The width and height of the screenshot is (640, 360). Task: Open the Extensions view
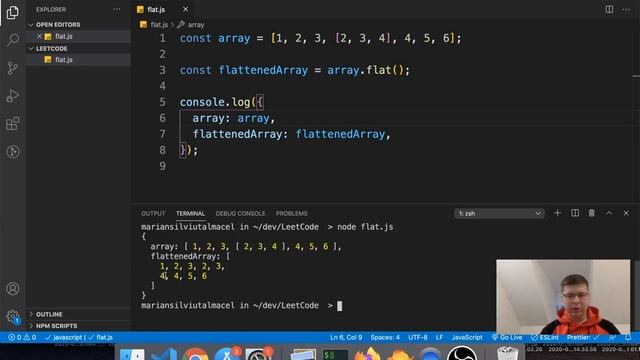[13, 124]
